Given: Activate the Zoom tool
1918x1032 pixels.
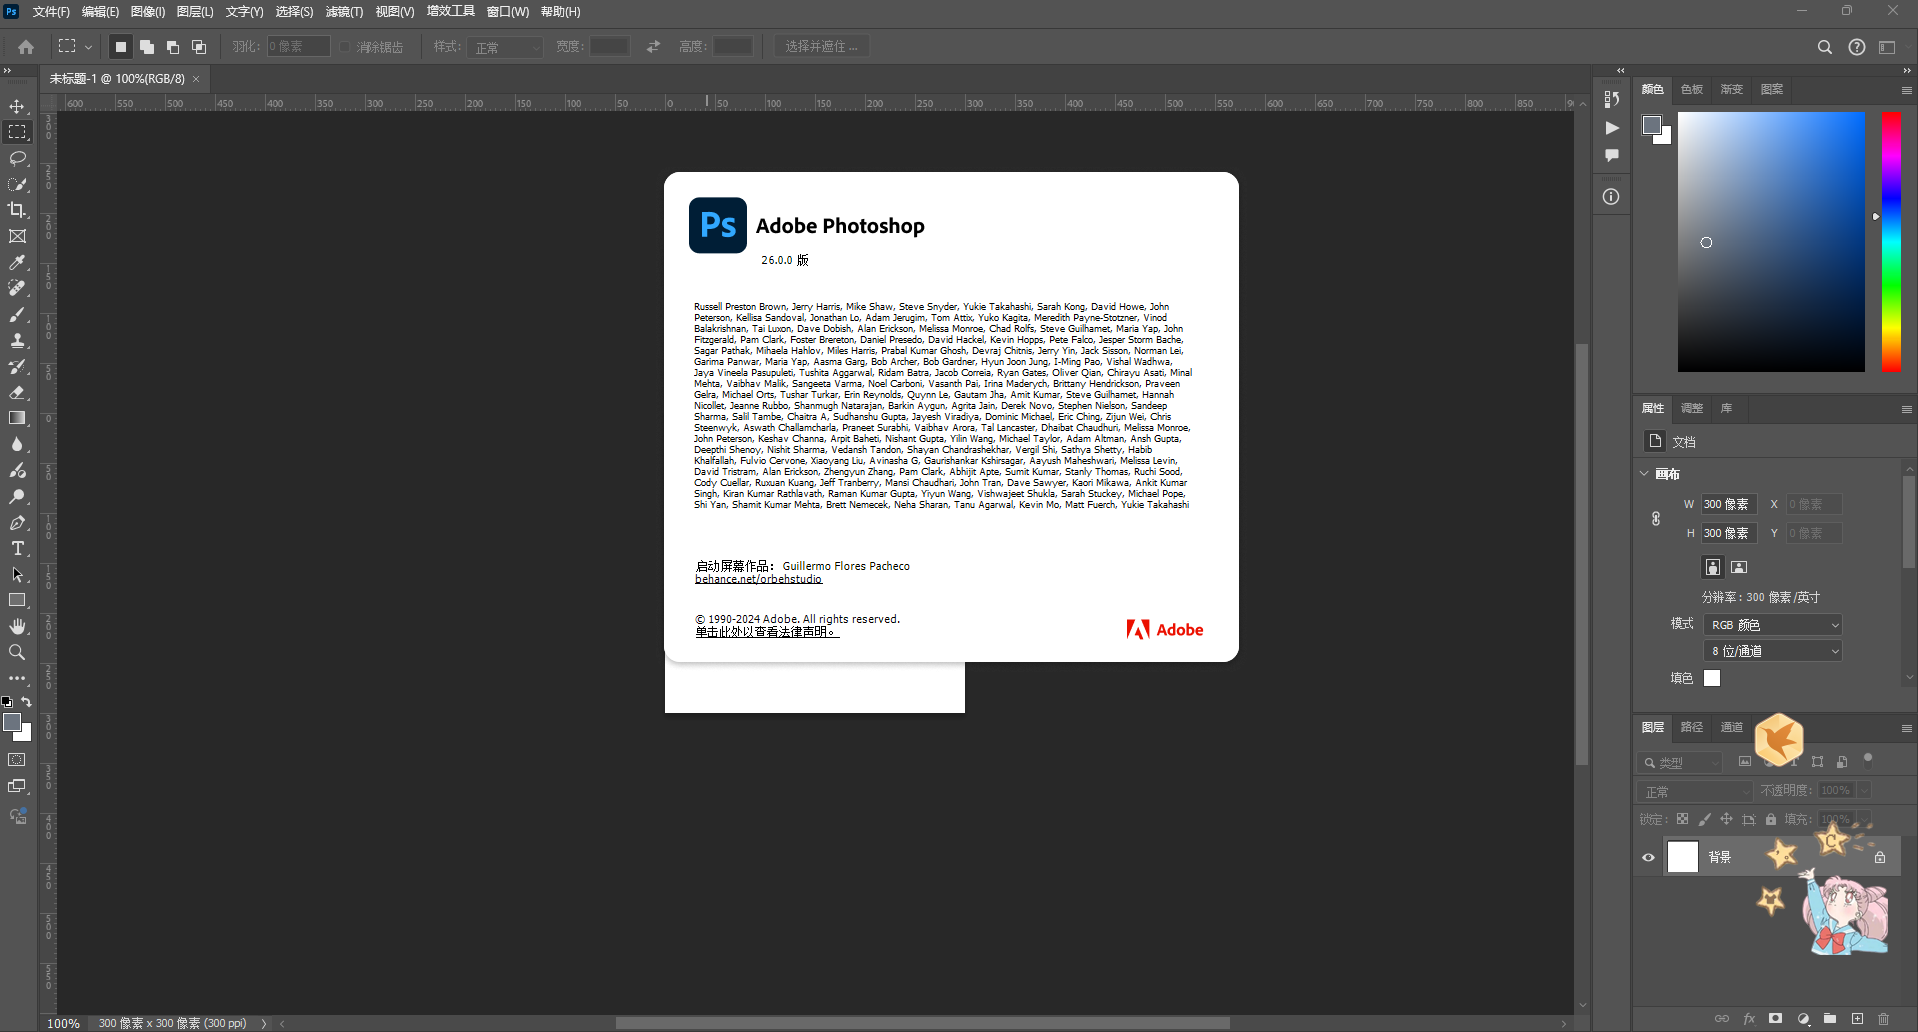Looking at the screenshot, I should 17,652.
